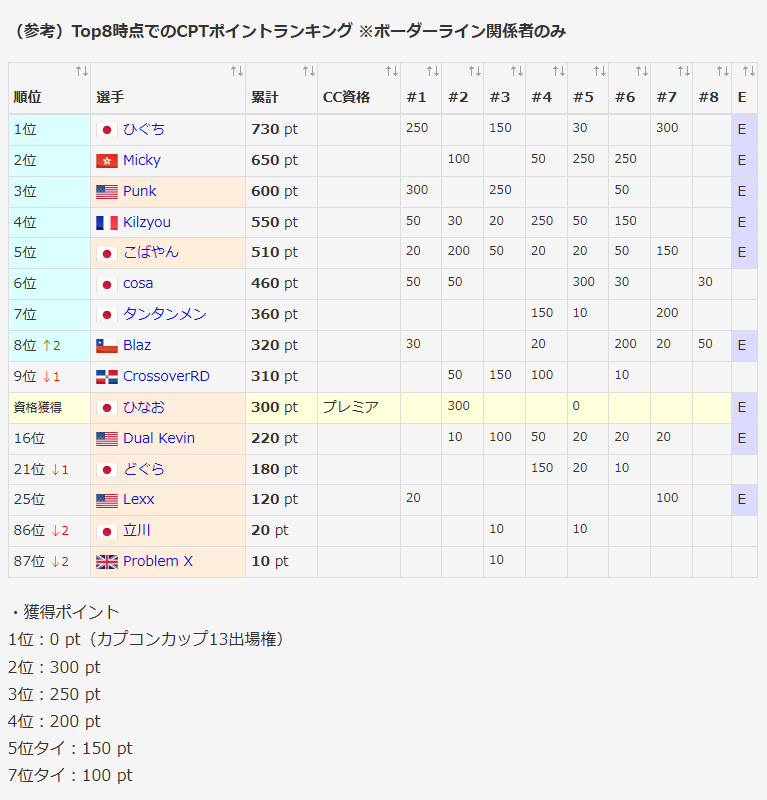Click Japan flag next to 立川
Screen dimensions: 767x800
[x=107, y=532]
